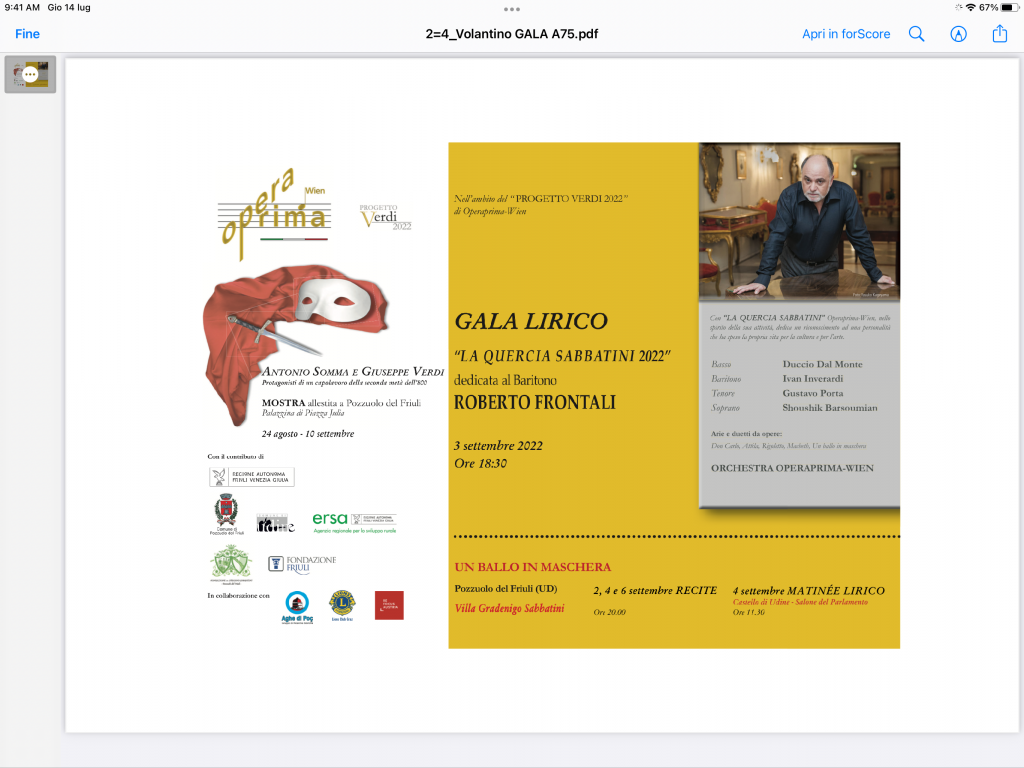Tap the baritone's photo on the flyer
The height and width of the screenshot is (768, 1024).
(799, 221)
